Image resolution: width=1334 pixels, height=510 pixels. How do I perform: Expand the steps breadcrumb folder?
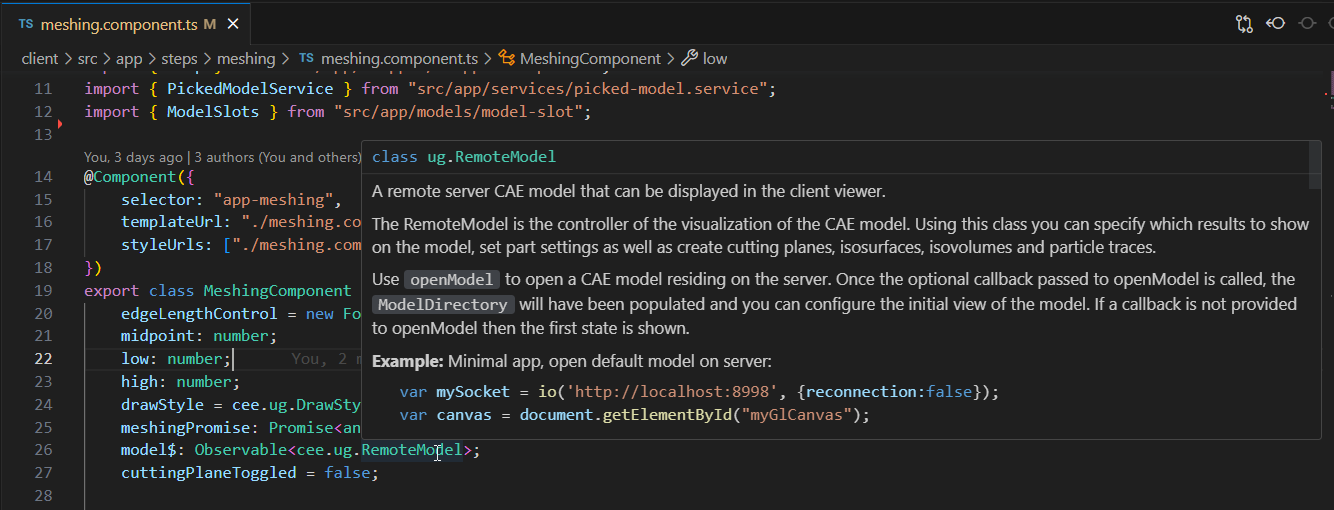click(x=178, y=59)
